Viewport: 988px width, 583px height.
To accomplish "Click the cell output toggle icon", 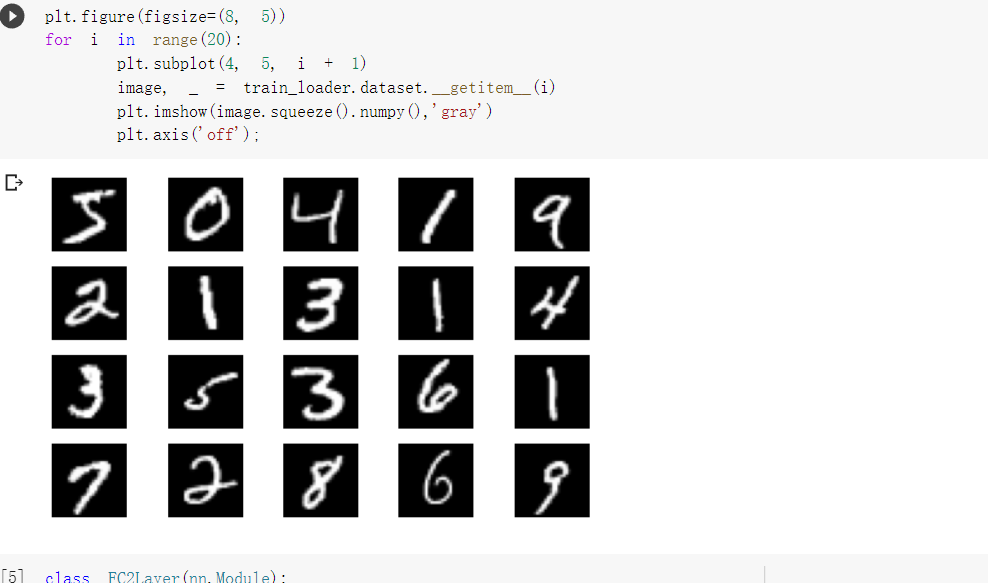I will point(14,183).
